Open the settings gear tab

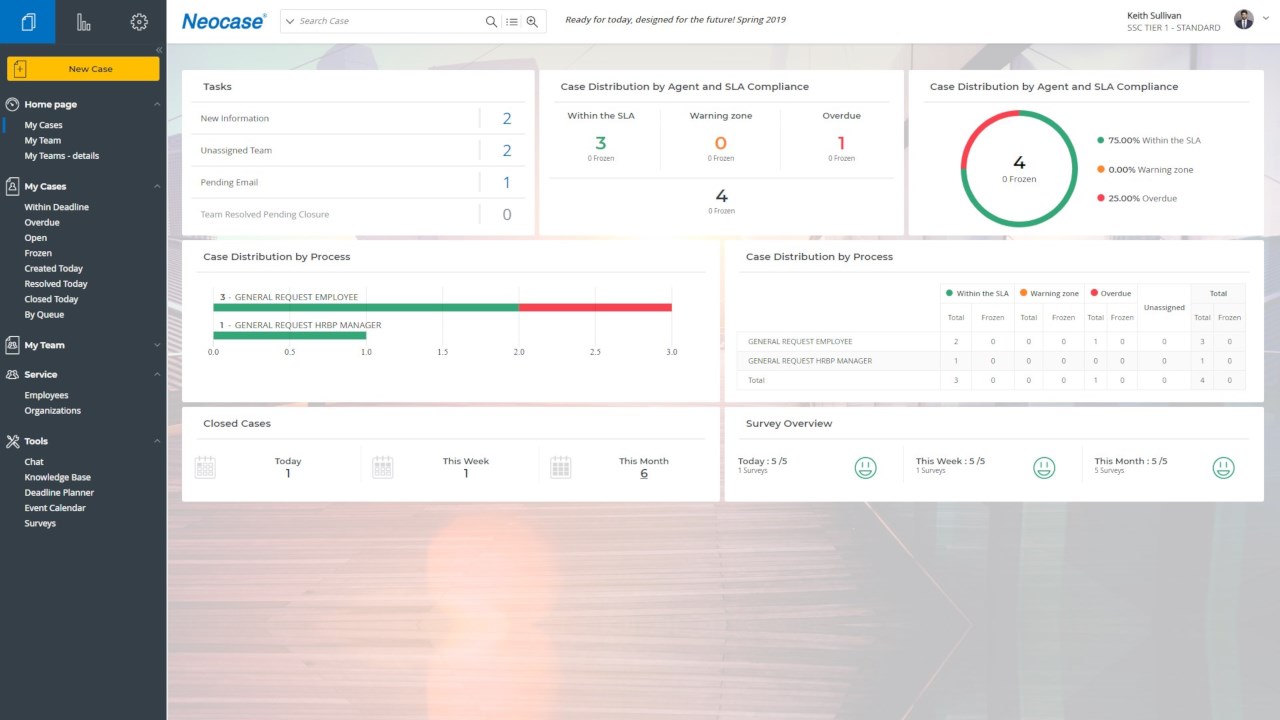click(x=139, y=22)
